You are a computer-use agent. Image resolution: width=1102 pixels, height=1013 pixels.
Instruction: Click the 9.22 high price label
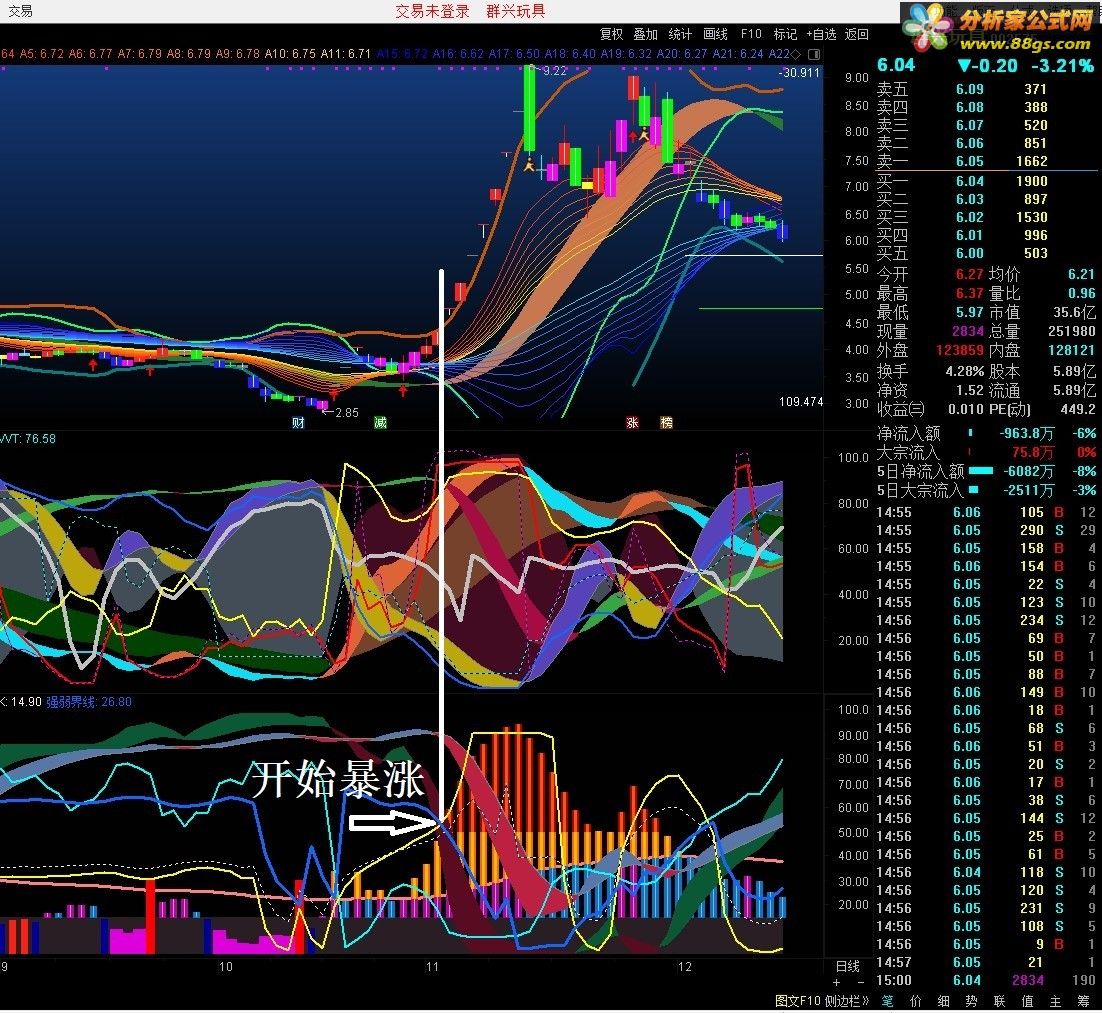pos(554,71)
